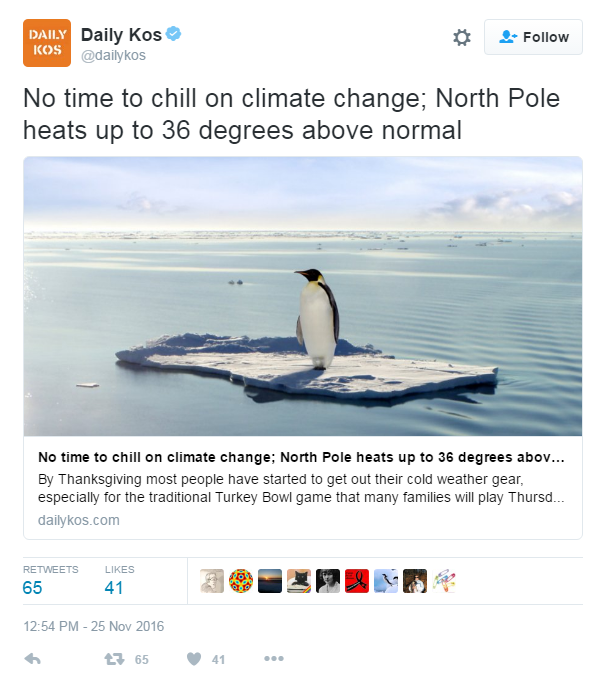Screen dimensions: 600x689
Task: Open the article card headline link
Action: pos(300,458)
